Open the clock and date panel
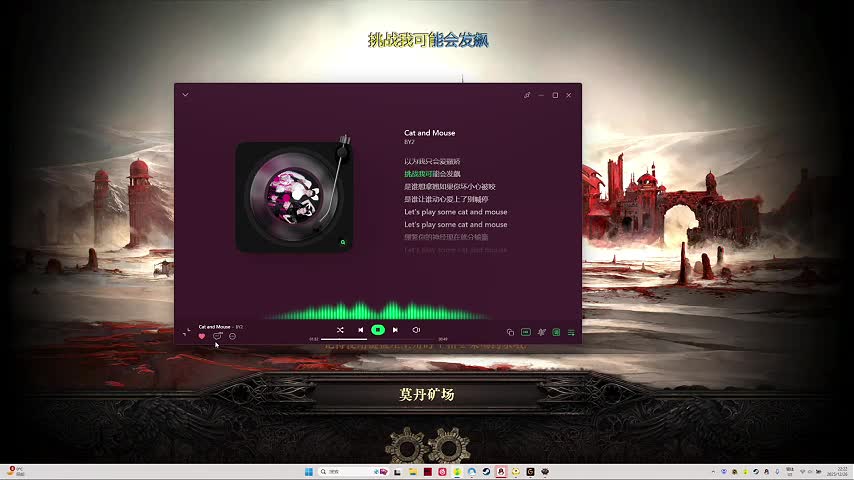Viewport: 854px width, 480px height. [837, 472]
